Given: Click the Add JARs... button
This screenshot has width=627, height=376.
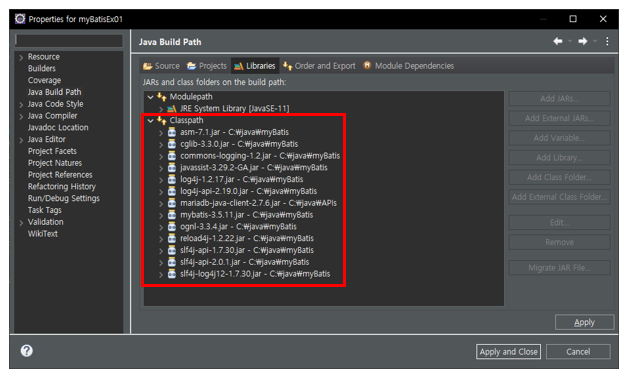Looking at the screenshot, I should click(x=559, y=98).
